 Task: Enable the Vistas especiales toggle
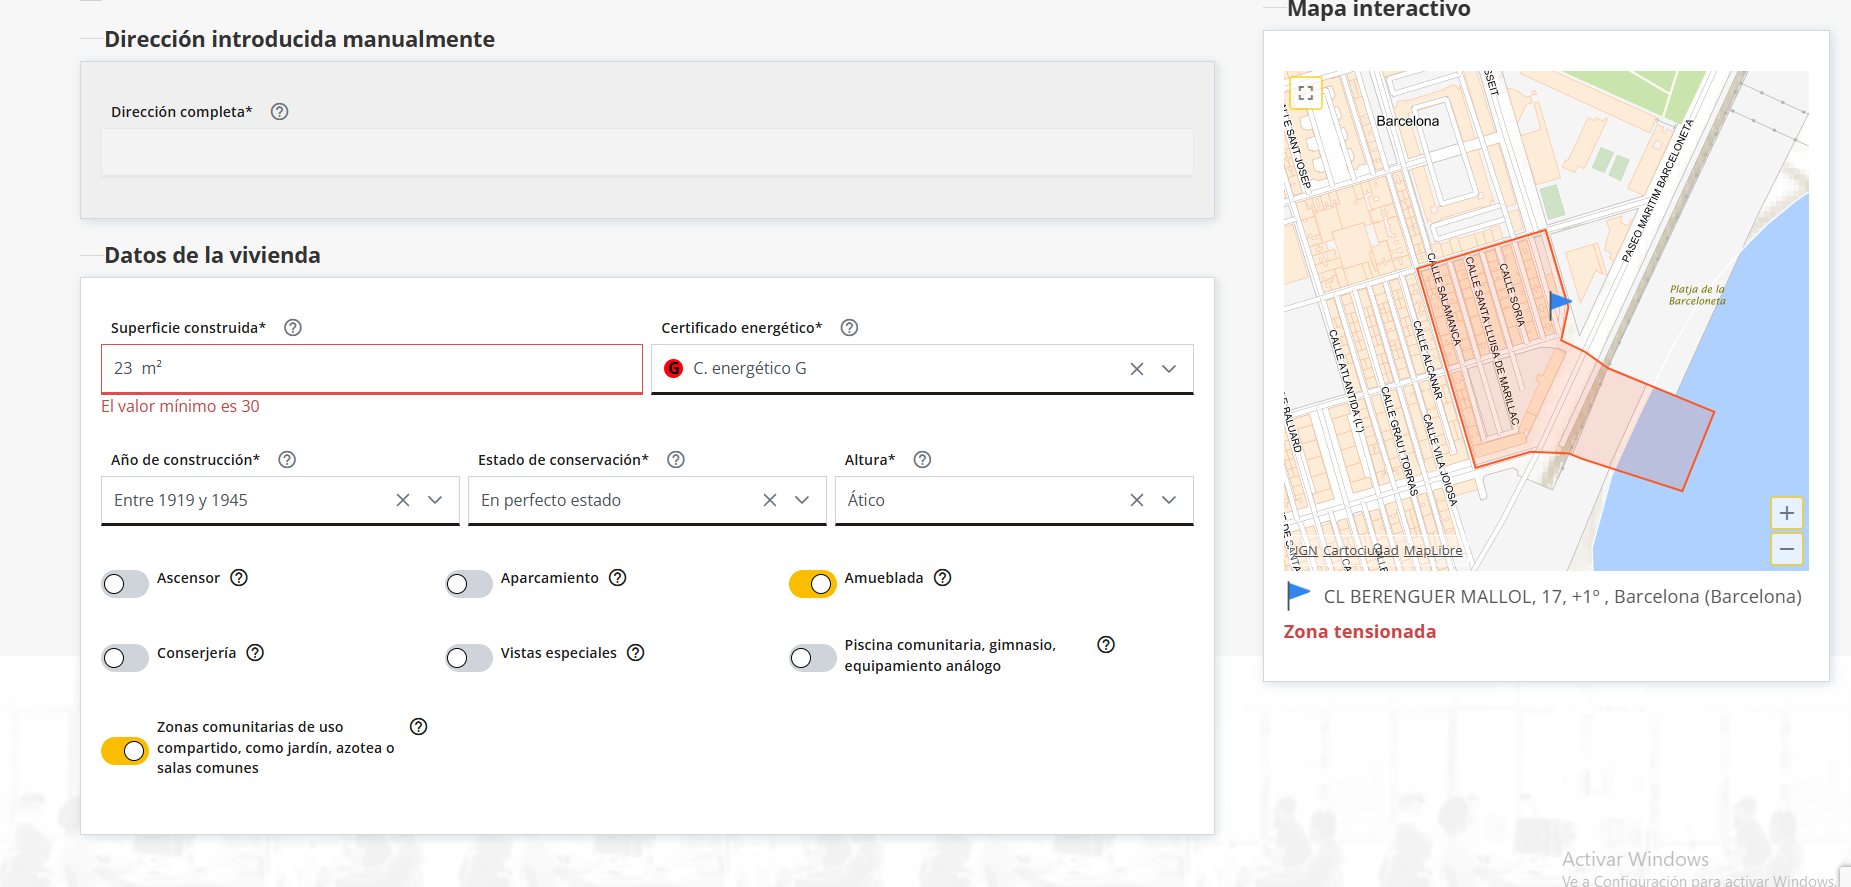468,658
